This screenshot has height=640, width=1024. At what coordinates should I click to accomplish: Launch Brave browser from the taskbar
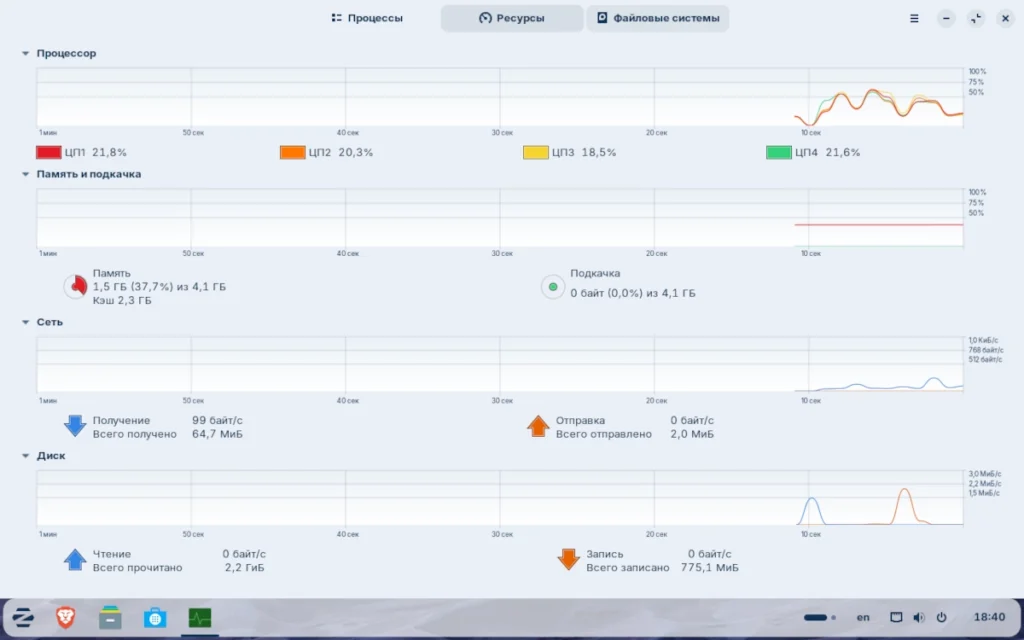(65, 617)
